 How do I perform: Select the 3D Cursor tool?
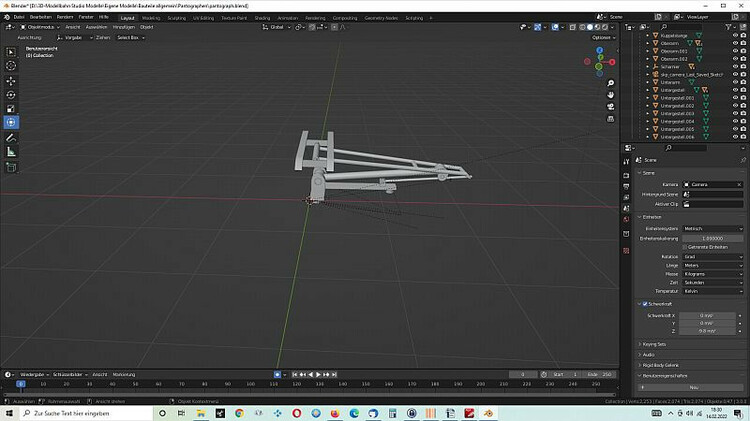(11, 65)
